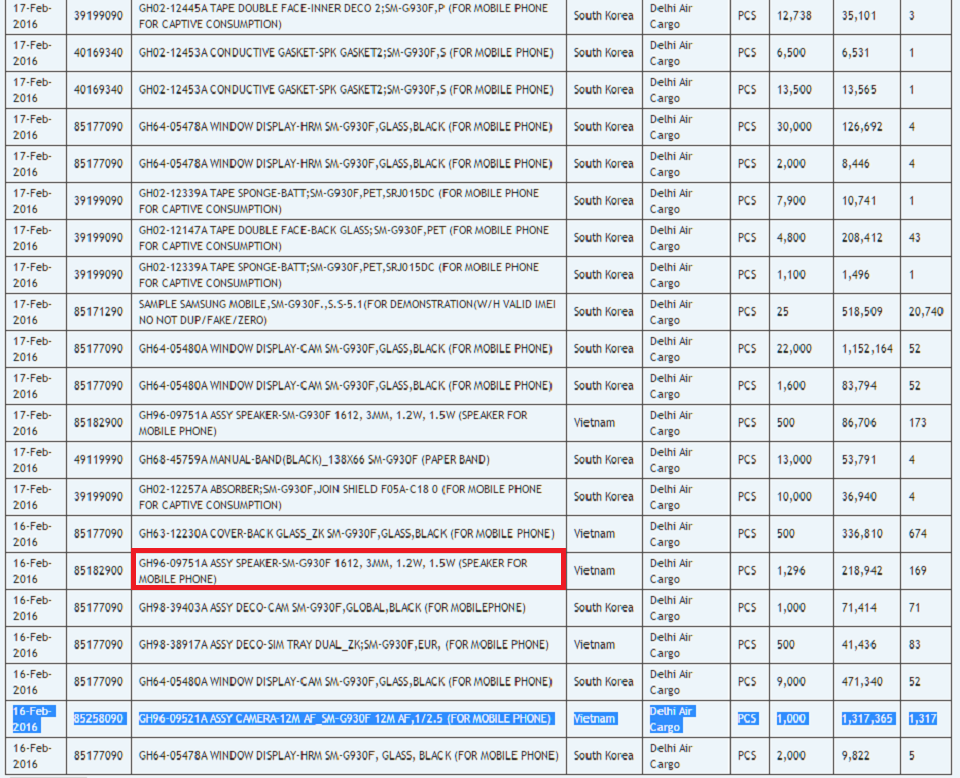960x778 pixels.
Task: Click value cell 13,565
Action: 866,90
